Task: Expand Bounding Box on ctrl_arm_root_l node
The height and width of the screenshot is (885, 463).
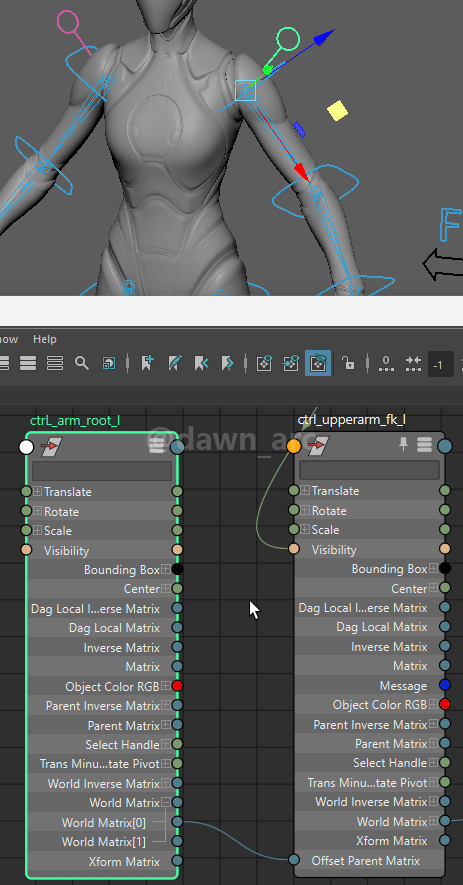Action: tap(166, 569)
